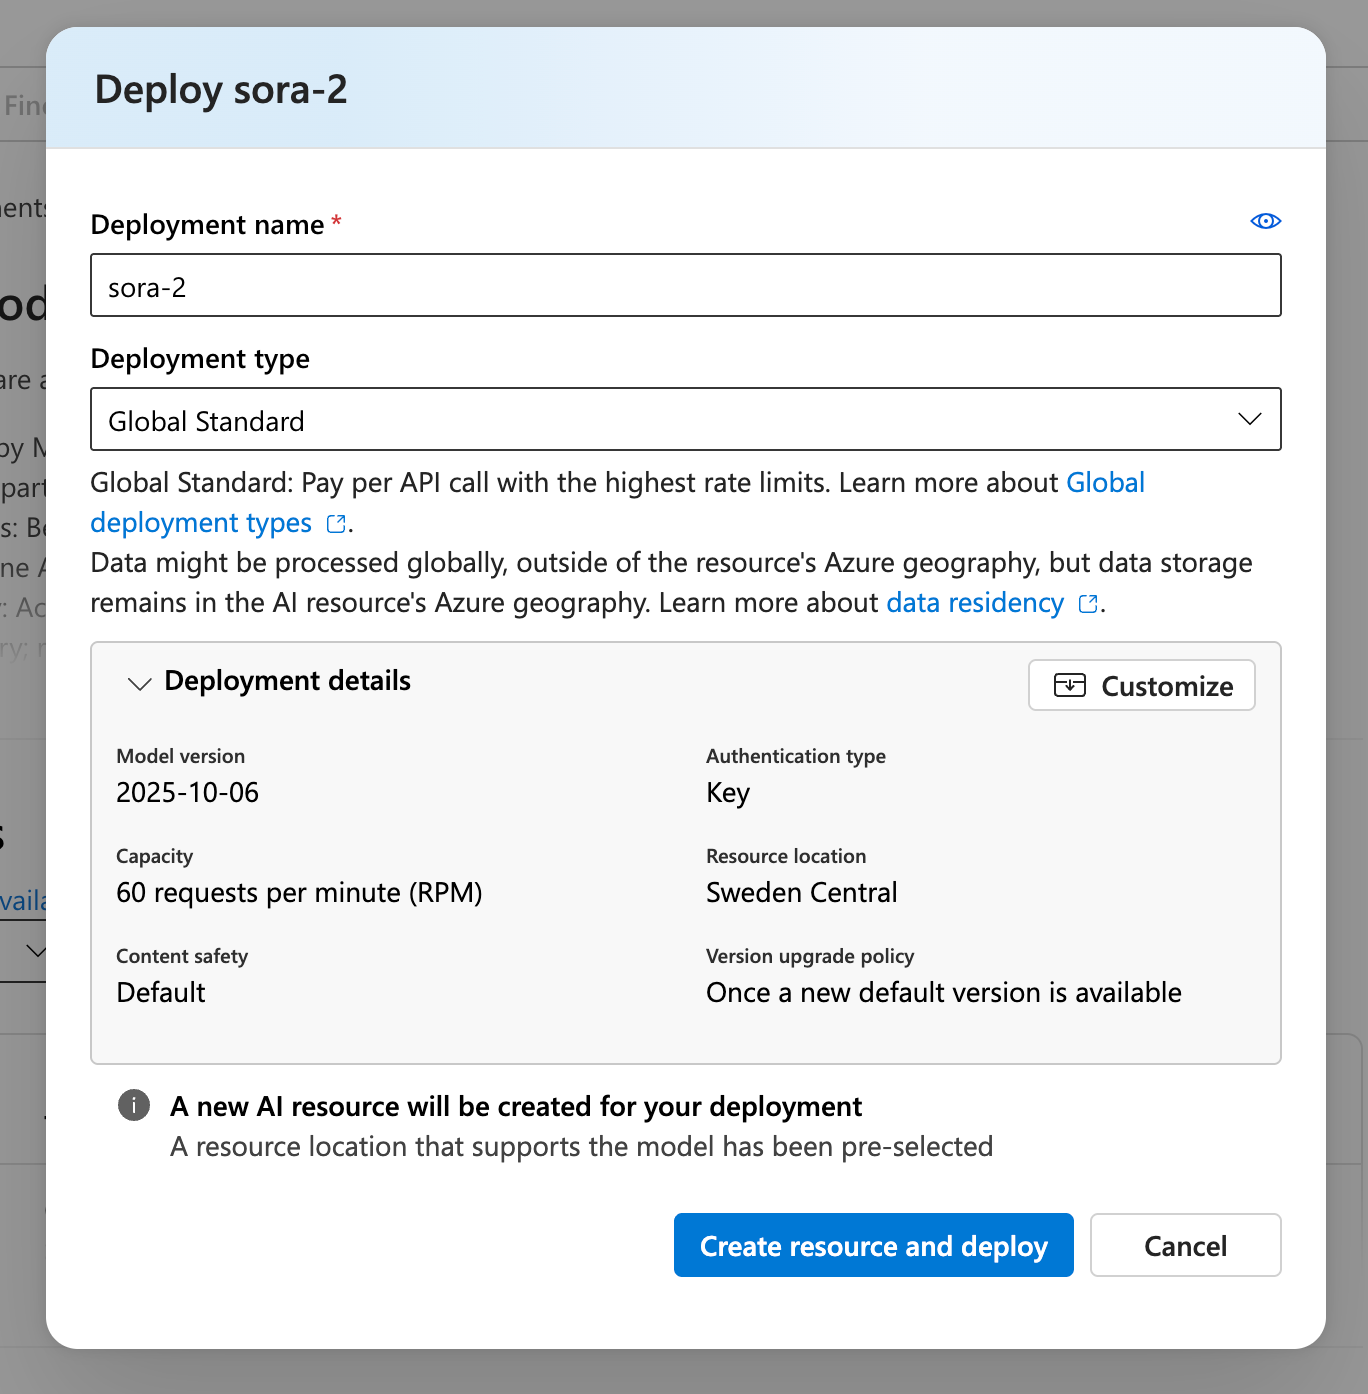1368x1394 pixels.
Task: Open the external link icon after "Global deployment types"
Action: 335,523
